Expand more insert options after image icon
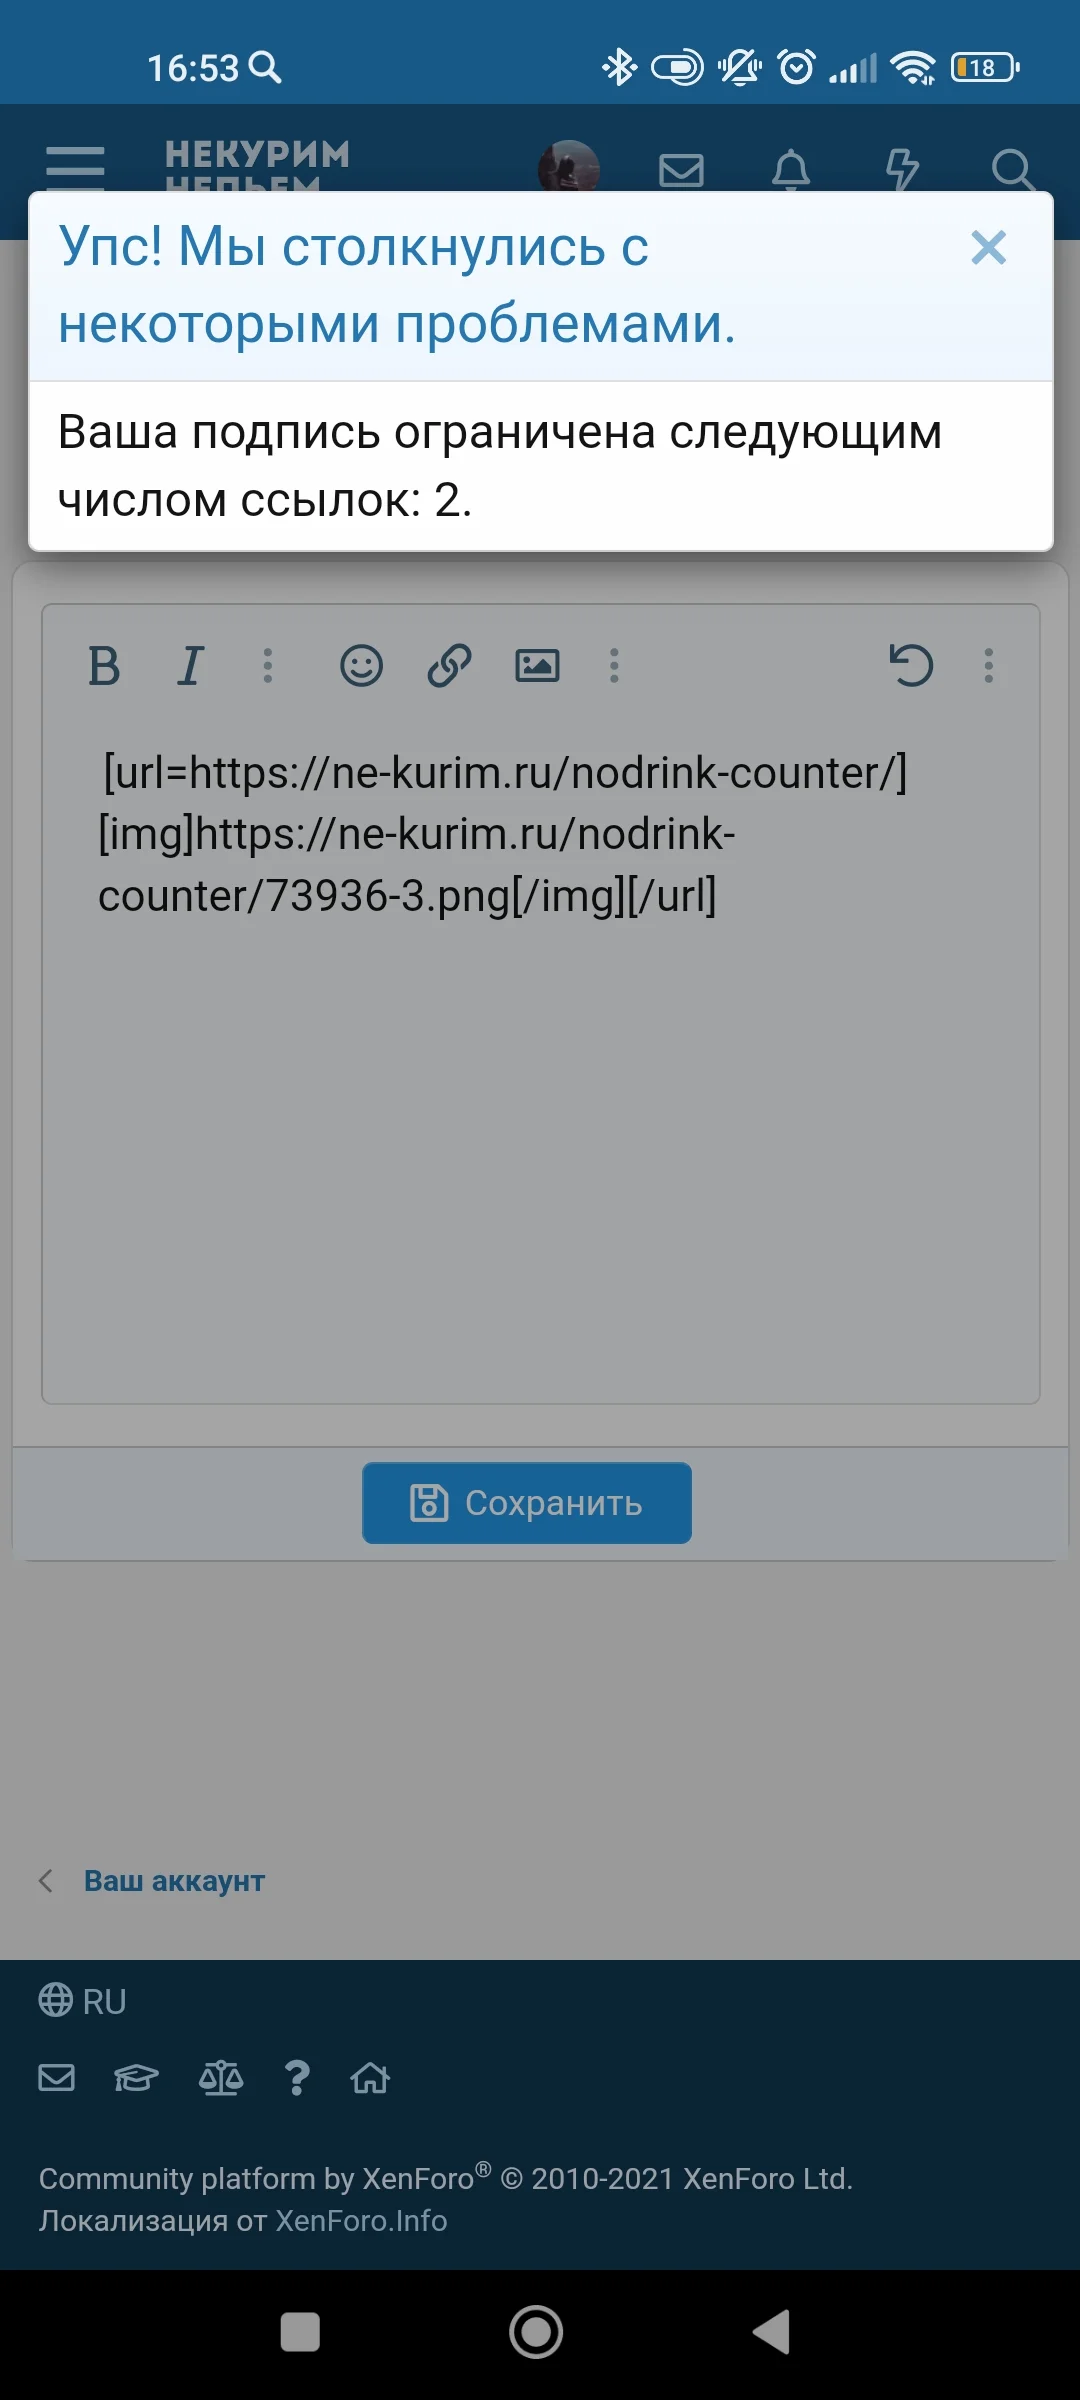The image size is (1080, 2400). [614, 666]
